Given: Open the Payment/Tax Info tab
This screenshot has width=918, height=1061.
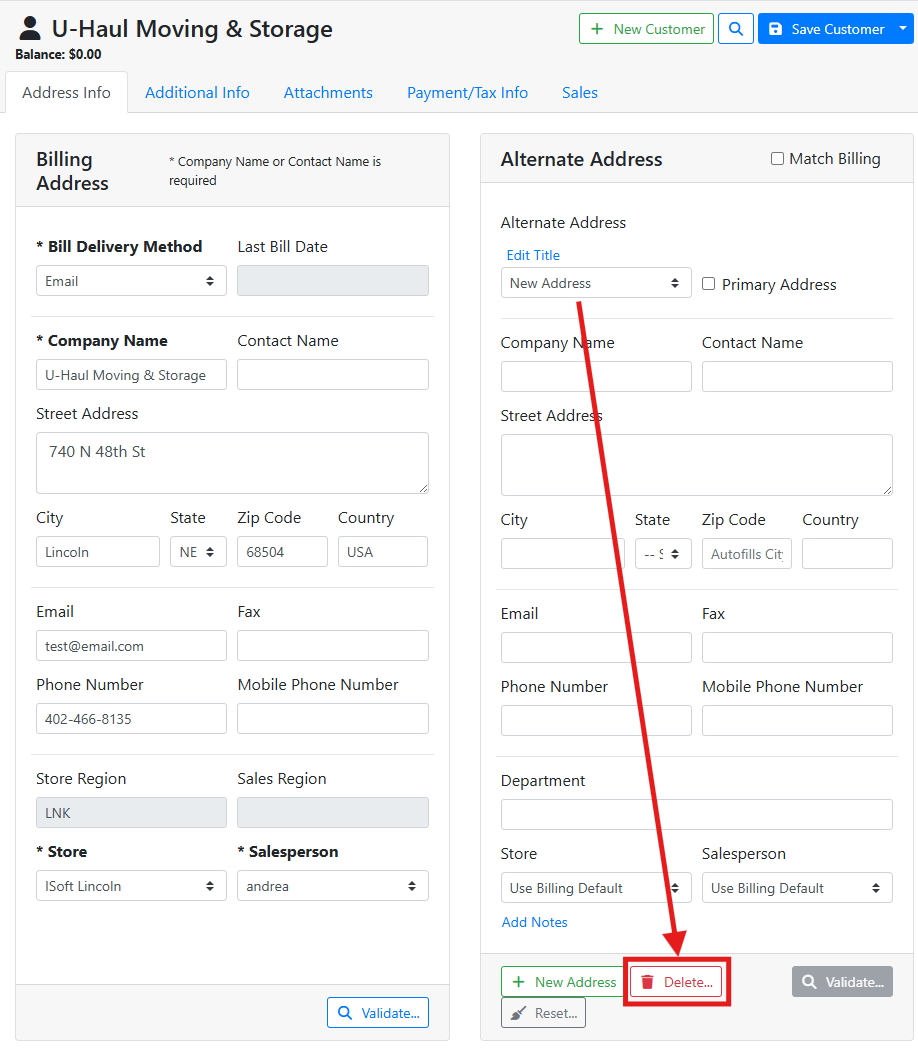Looking at the screenshot, I should pyautogui.click(x=467, y=93).
